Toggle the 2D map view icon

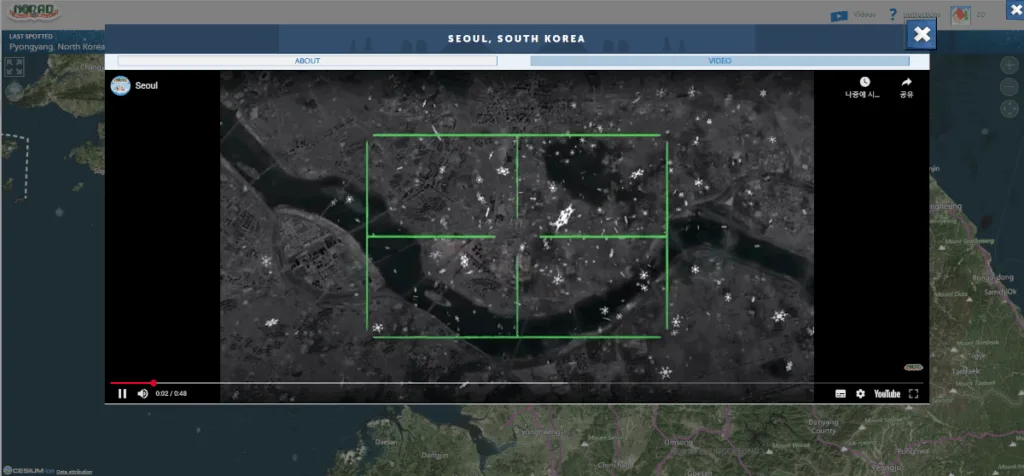click(960, 15)
